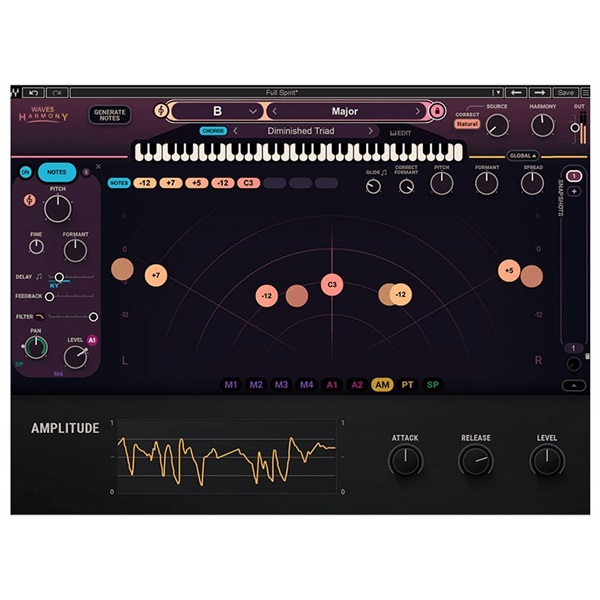Collapse the GLOBAL section
This screenshot has width=600, height=600.
coord(523,156)
